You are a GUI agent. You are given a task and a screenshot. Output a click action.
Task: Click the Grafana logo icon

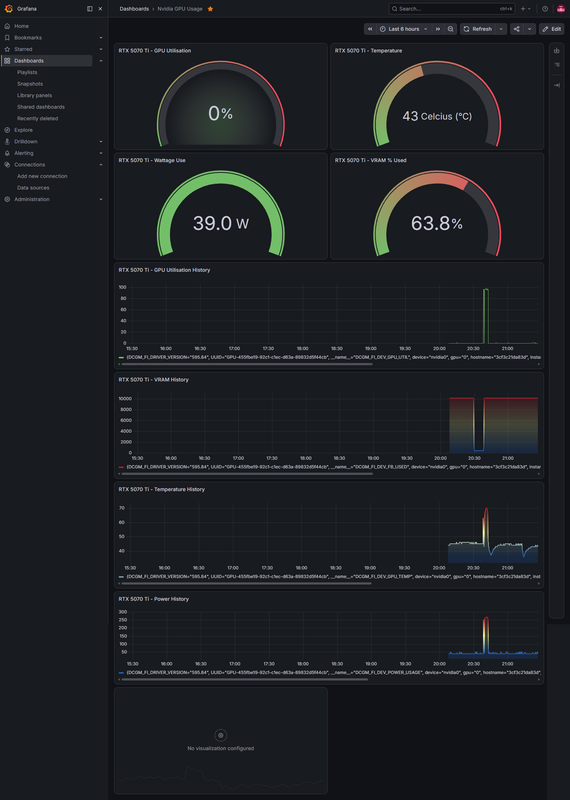tap(8, 9)
